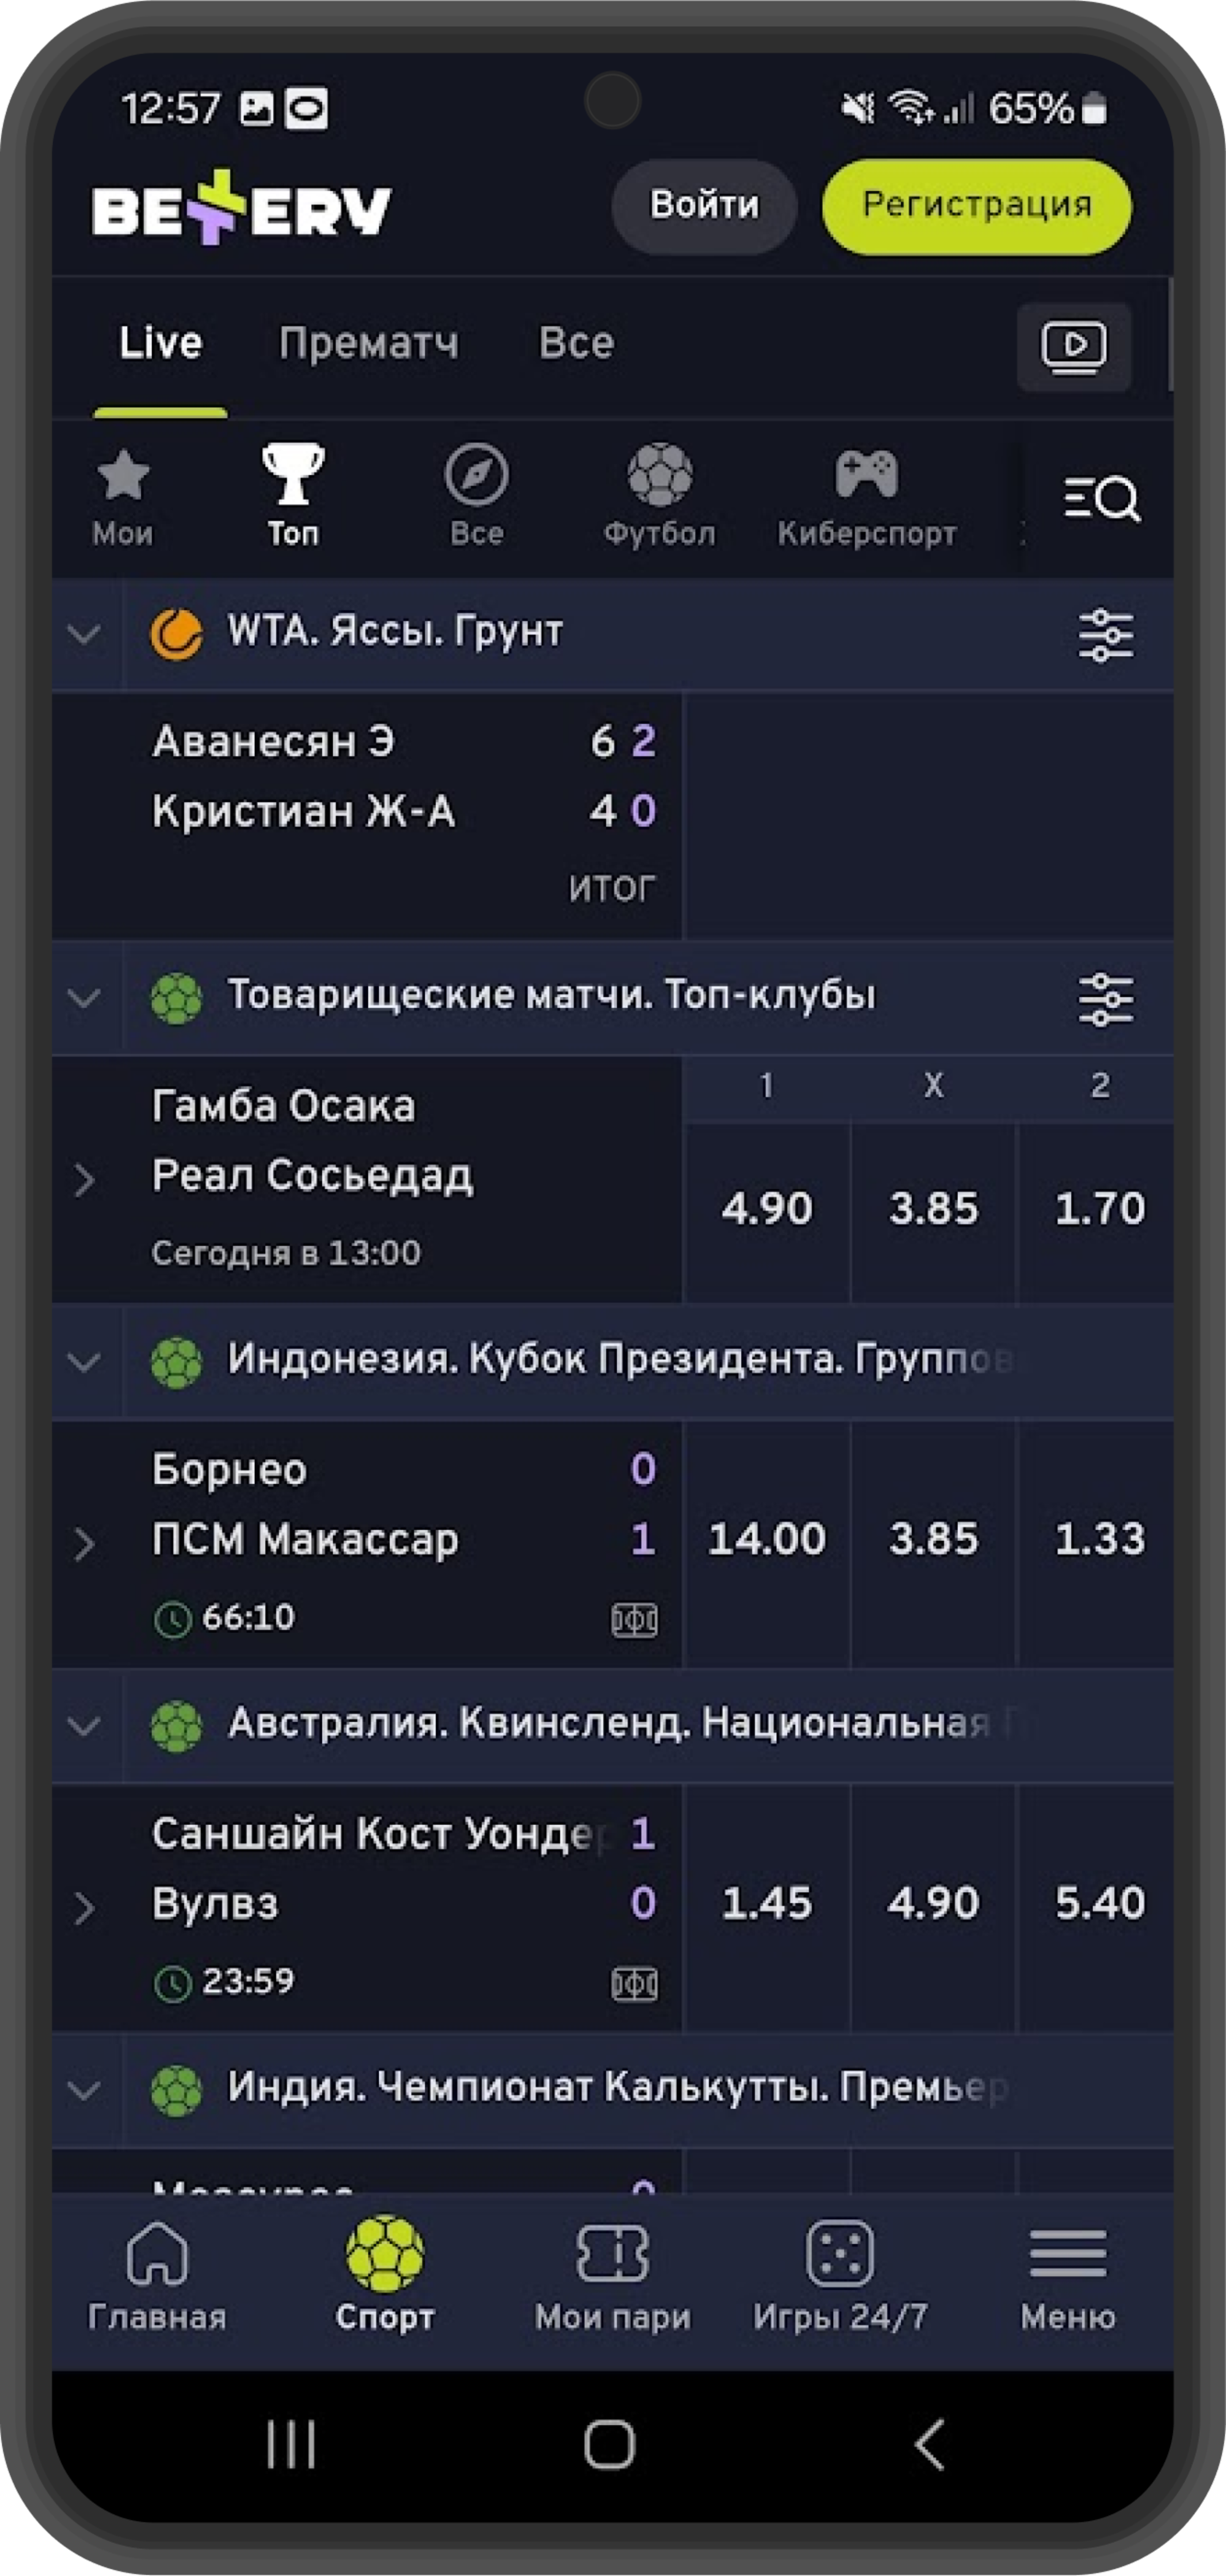Expand Гамба Осака match details arrow
The width and height of the screenshot is (1226, 2576).
85,1180
